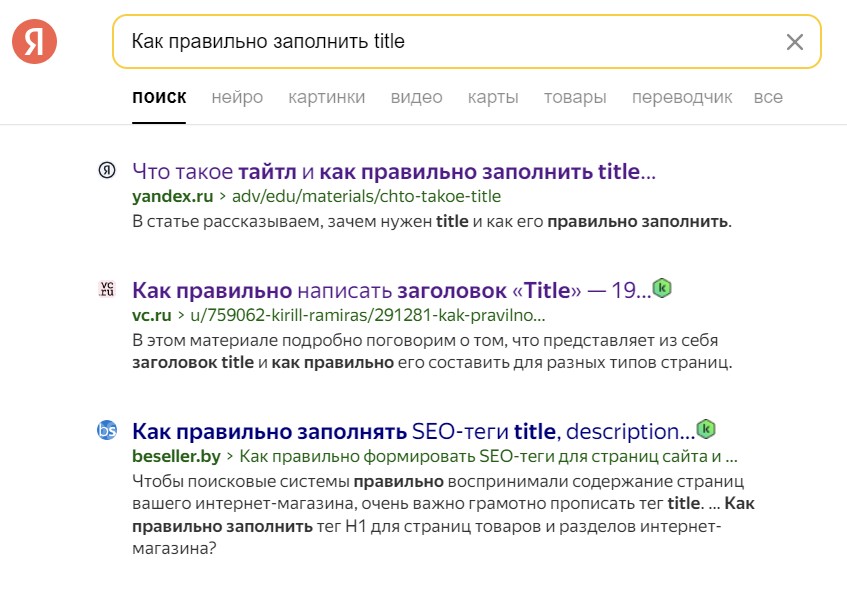Click the поиск tab with active underline
This screenshot has height=591, width=847.
pyautogui.click(x=159, y=97)
